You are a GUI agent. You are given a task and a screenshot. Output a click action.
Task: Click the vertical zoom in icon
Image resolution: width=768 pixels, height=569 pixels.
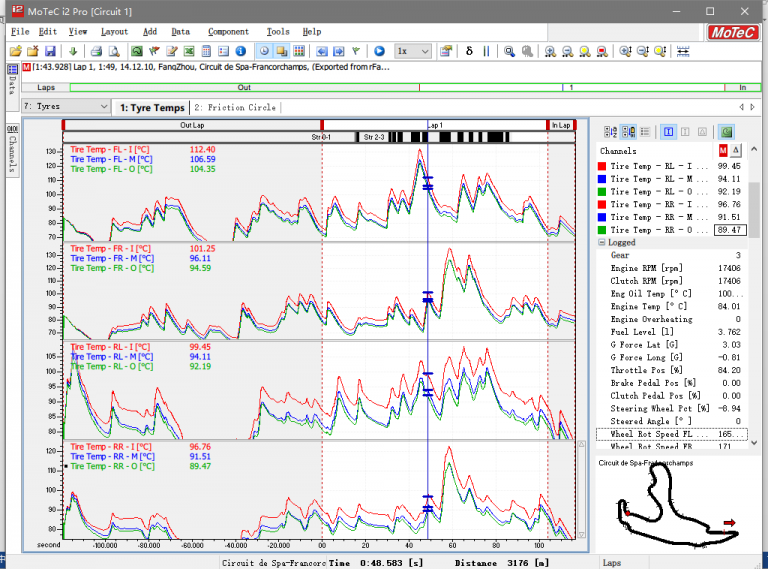[625, 51]
